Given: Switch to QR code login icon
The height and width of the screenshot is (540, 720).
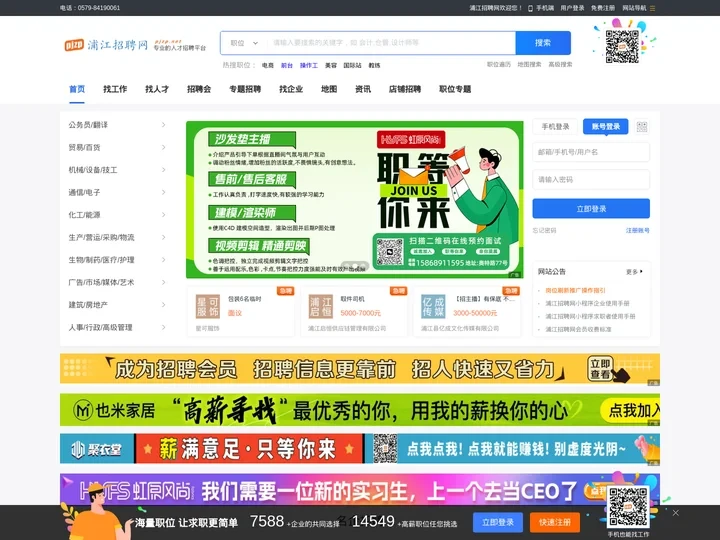Looking at the screenshot, I should click(x=642, y=127).
